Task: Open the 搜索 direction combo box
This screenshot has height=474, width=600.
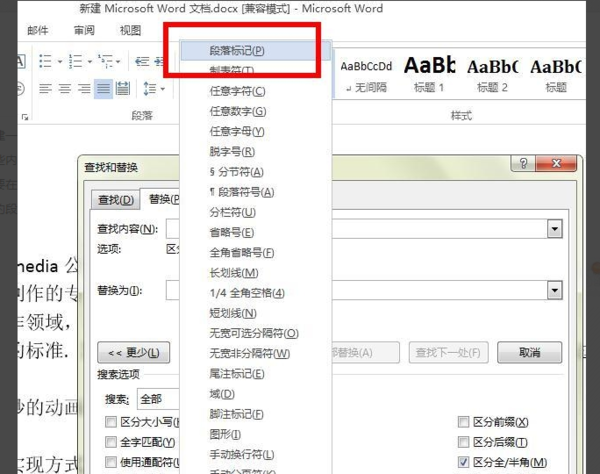Action: pyautogui.click(x=158, y=399)
